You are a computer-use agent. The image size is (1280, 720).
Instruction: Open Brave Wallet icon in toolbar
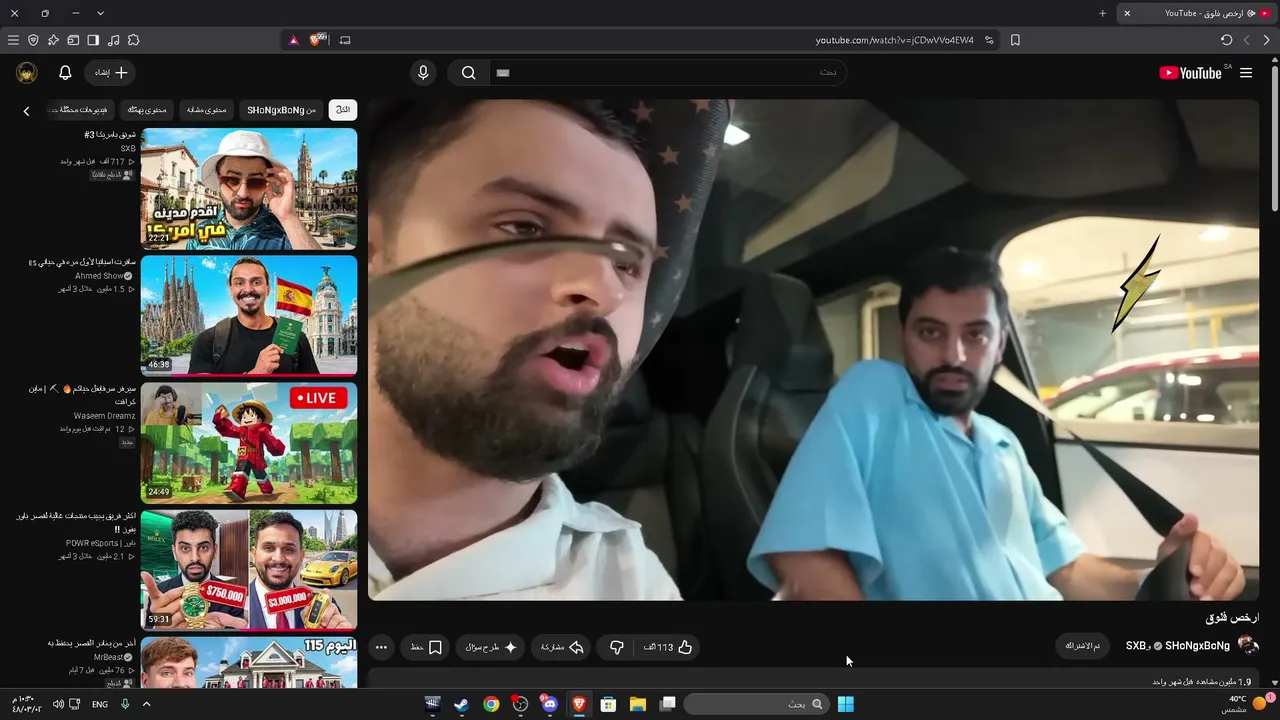coord(73,40)
